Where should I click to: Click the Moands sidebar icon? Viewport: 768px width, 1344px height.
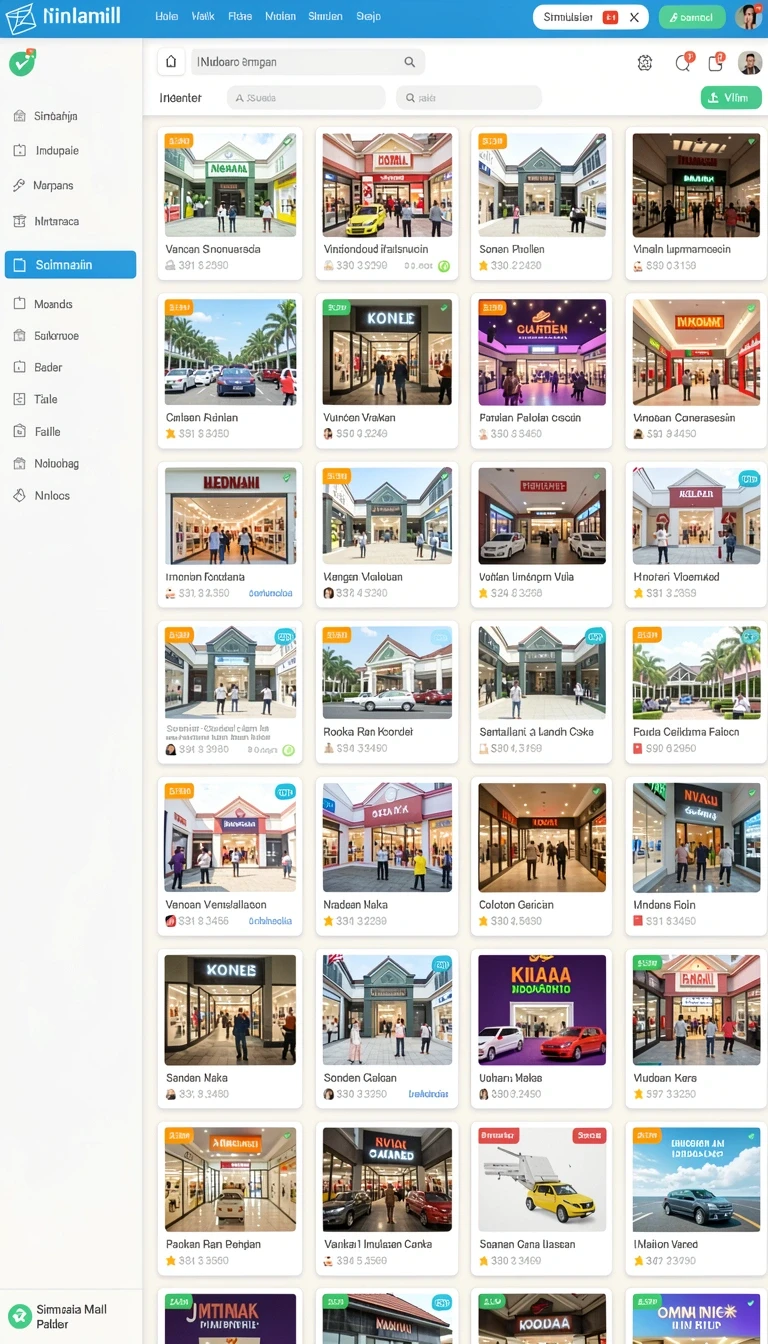tap(19, 304)
